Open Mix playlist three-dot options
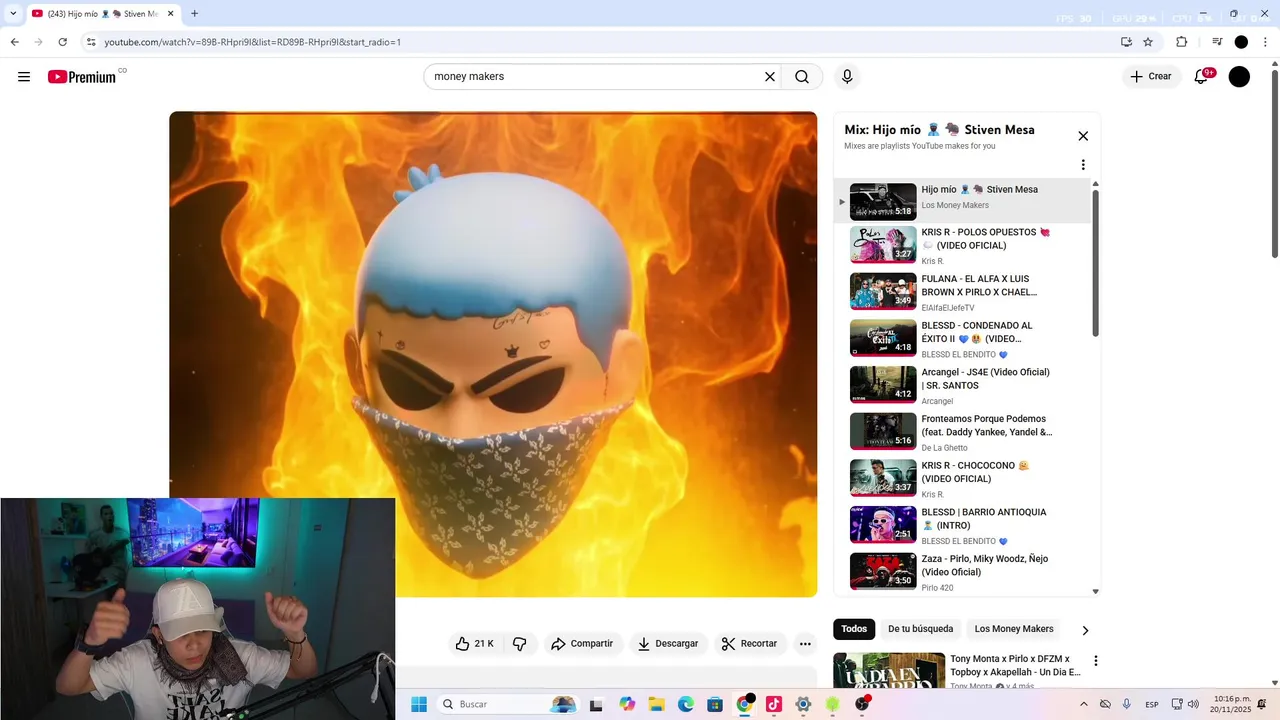Viewport: 1280px width, 720px height. [x=1082, y=165]
